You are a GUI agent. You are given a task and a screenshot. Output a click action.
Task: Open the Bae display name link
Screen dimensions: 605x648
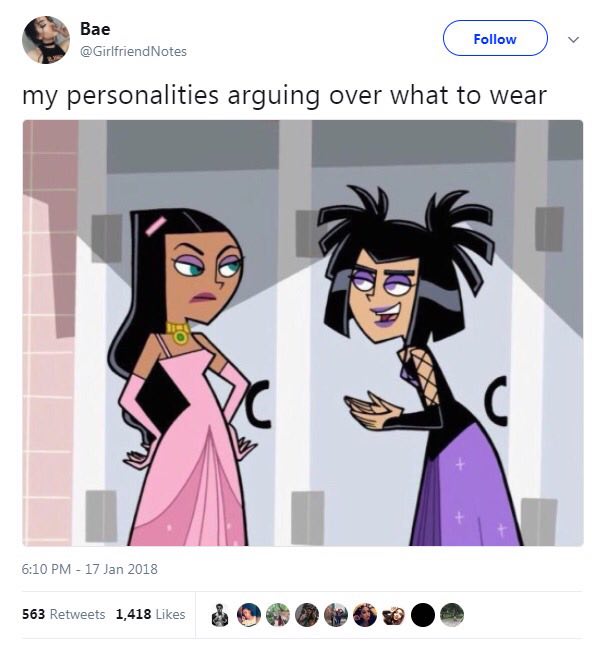click(x=95, y=29)
